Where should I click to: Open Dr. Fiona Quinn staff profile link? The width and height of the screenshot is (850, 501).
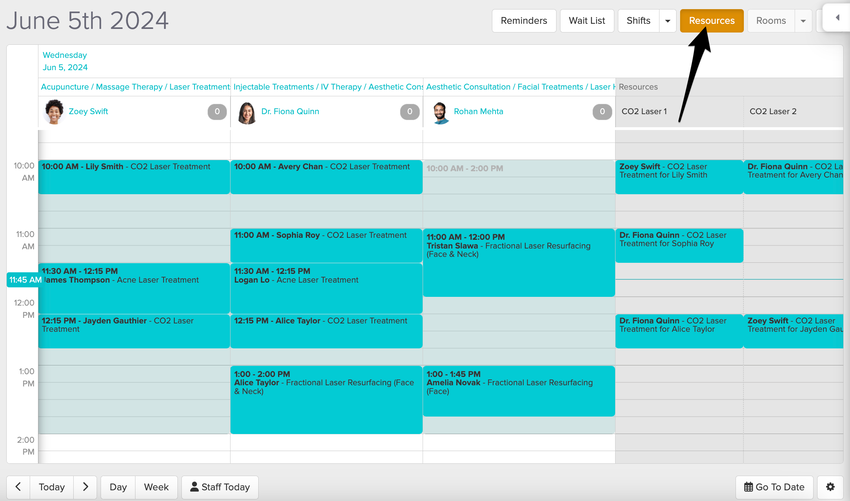pyautogui.click(x=290, y=111)
